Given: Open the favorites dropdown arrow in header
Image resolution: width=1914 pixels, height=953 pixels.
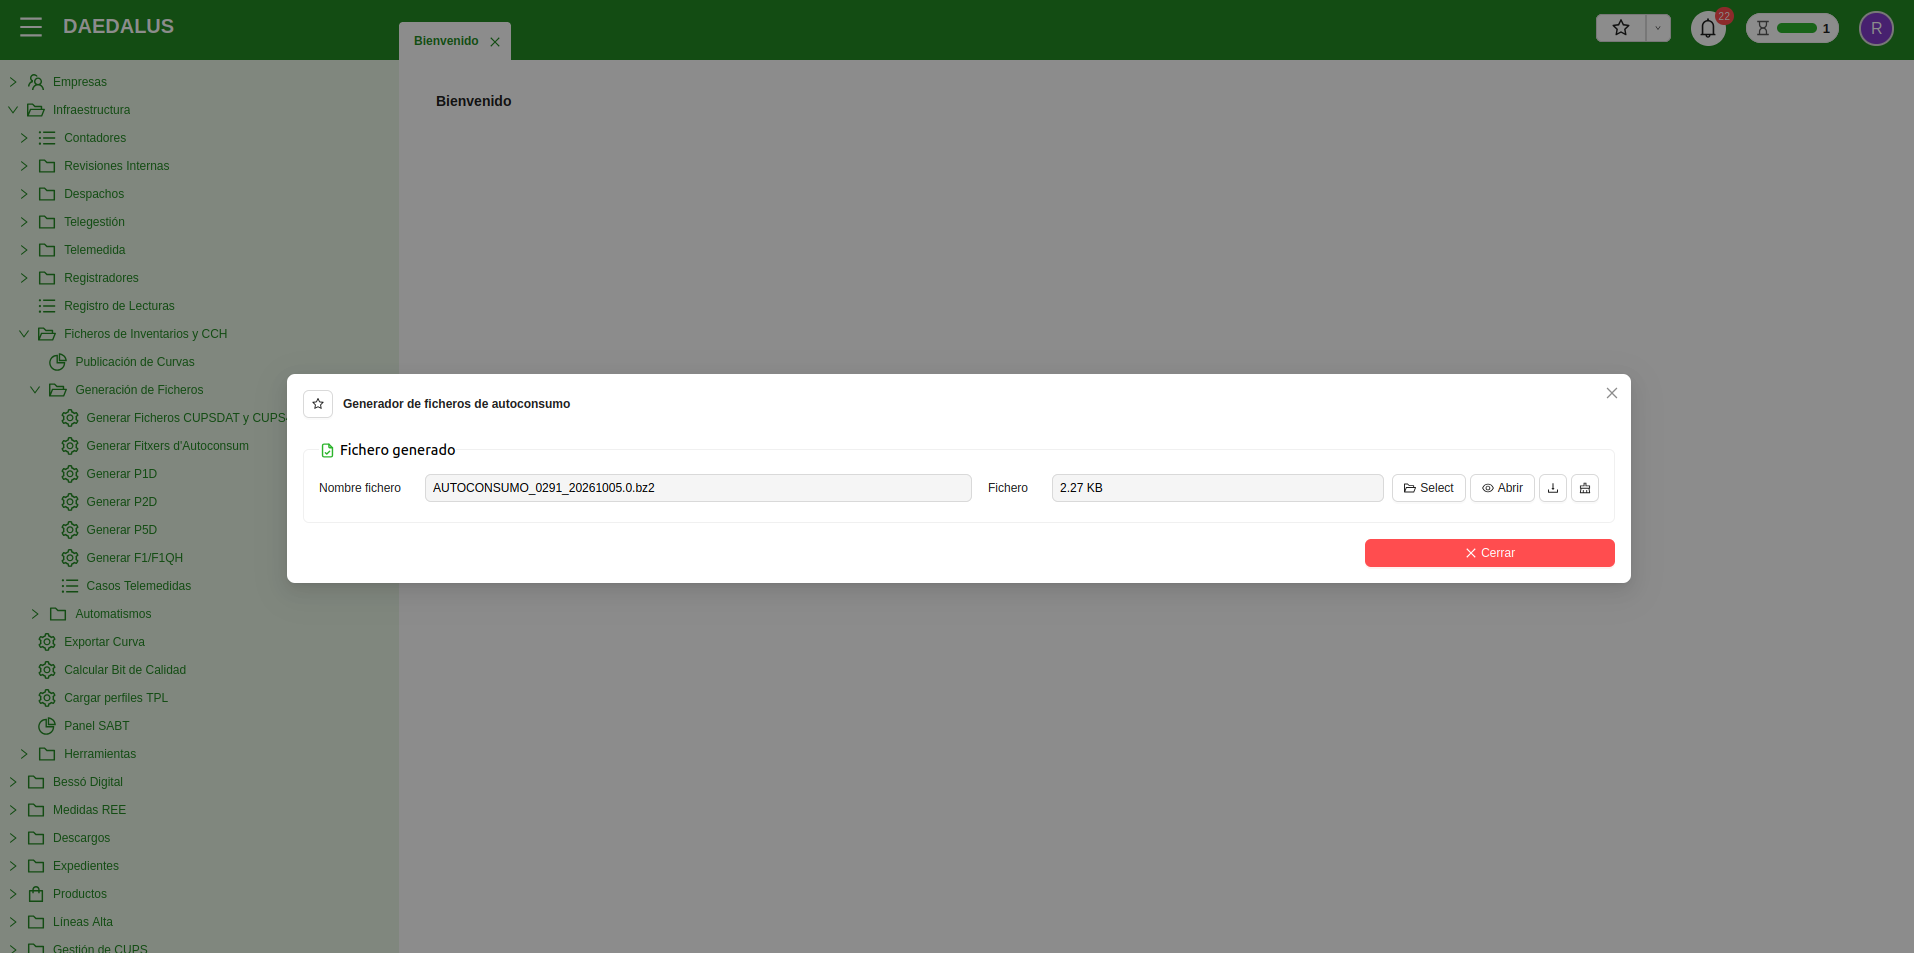Looking at the screenshot, I should pos(1658,28).
